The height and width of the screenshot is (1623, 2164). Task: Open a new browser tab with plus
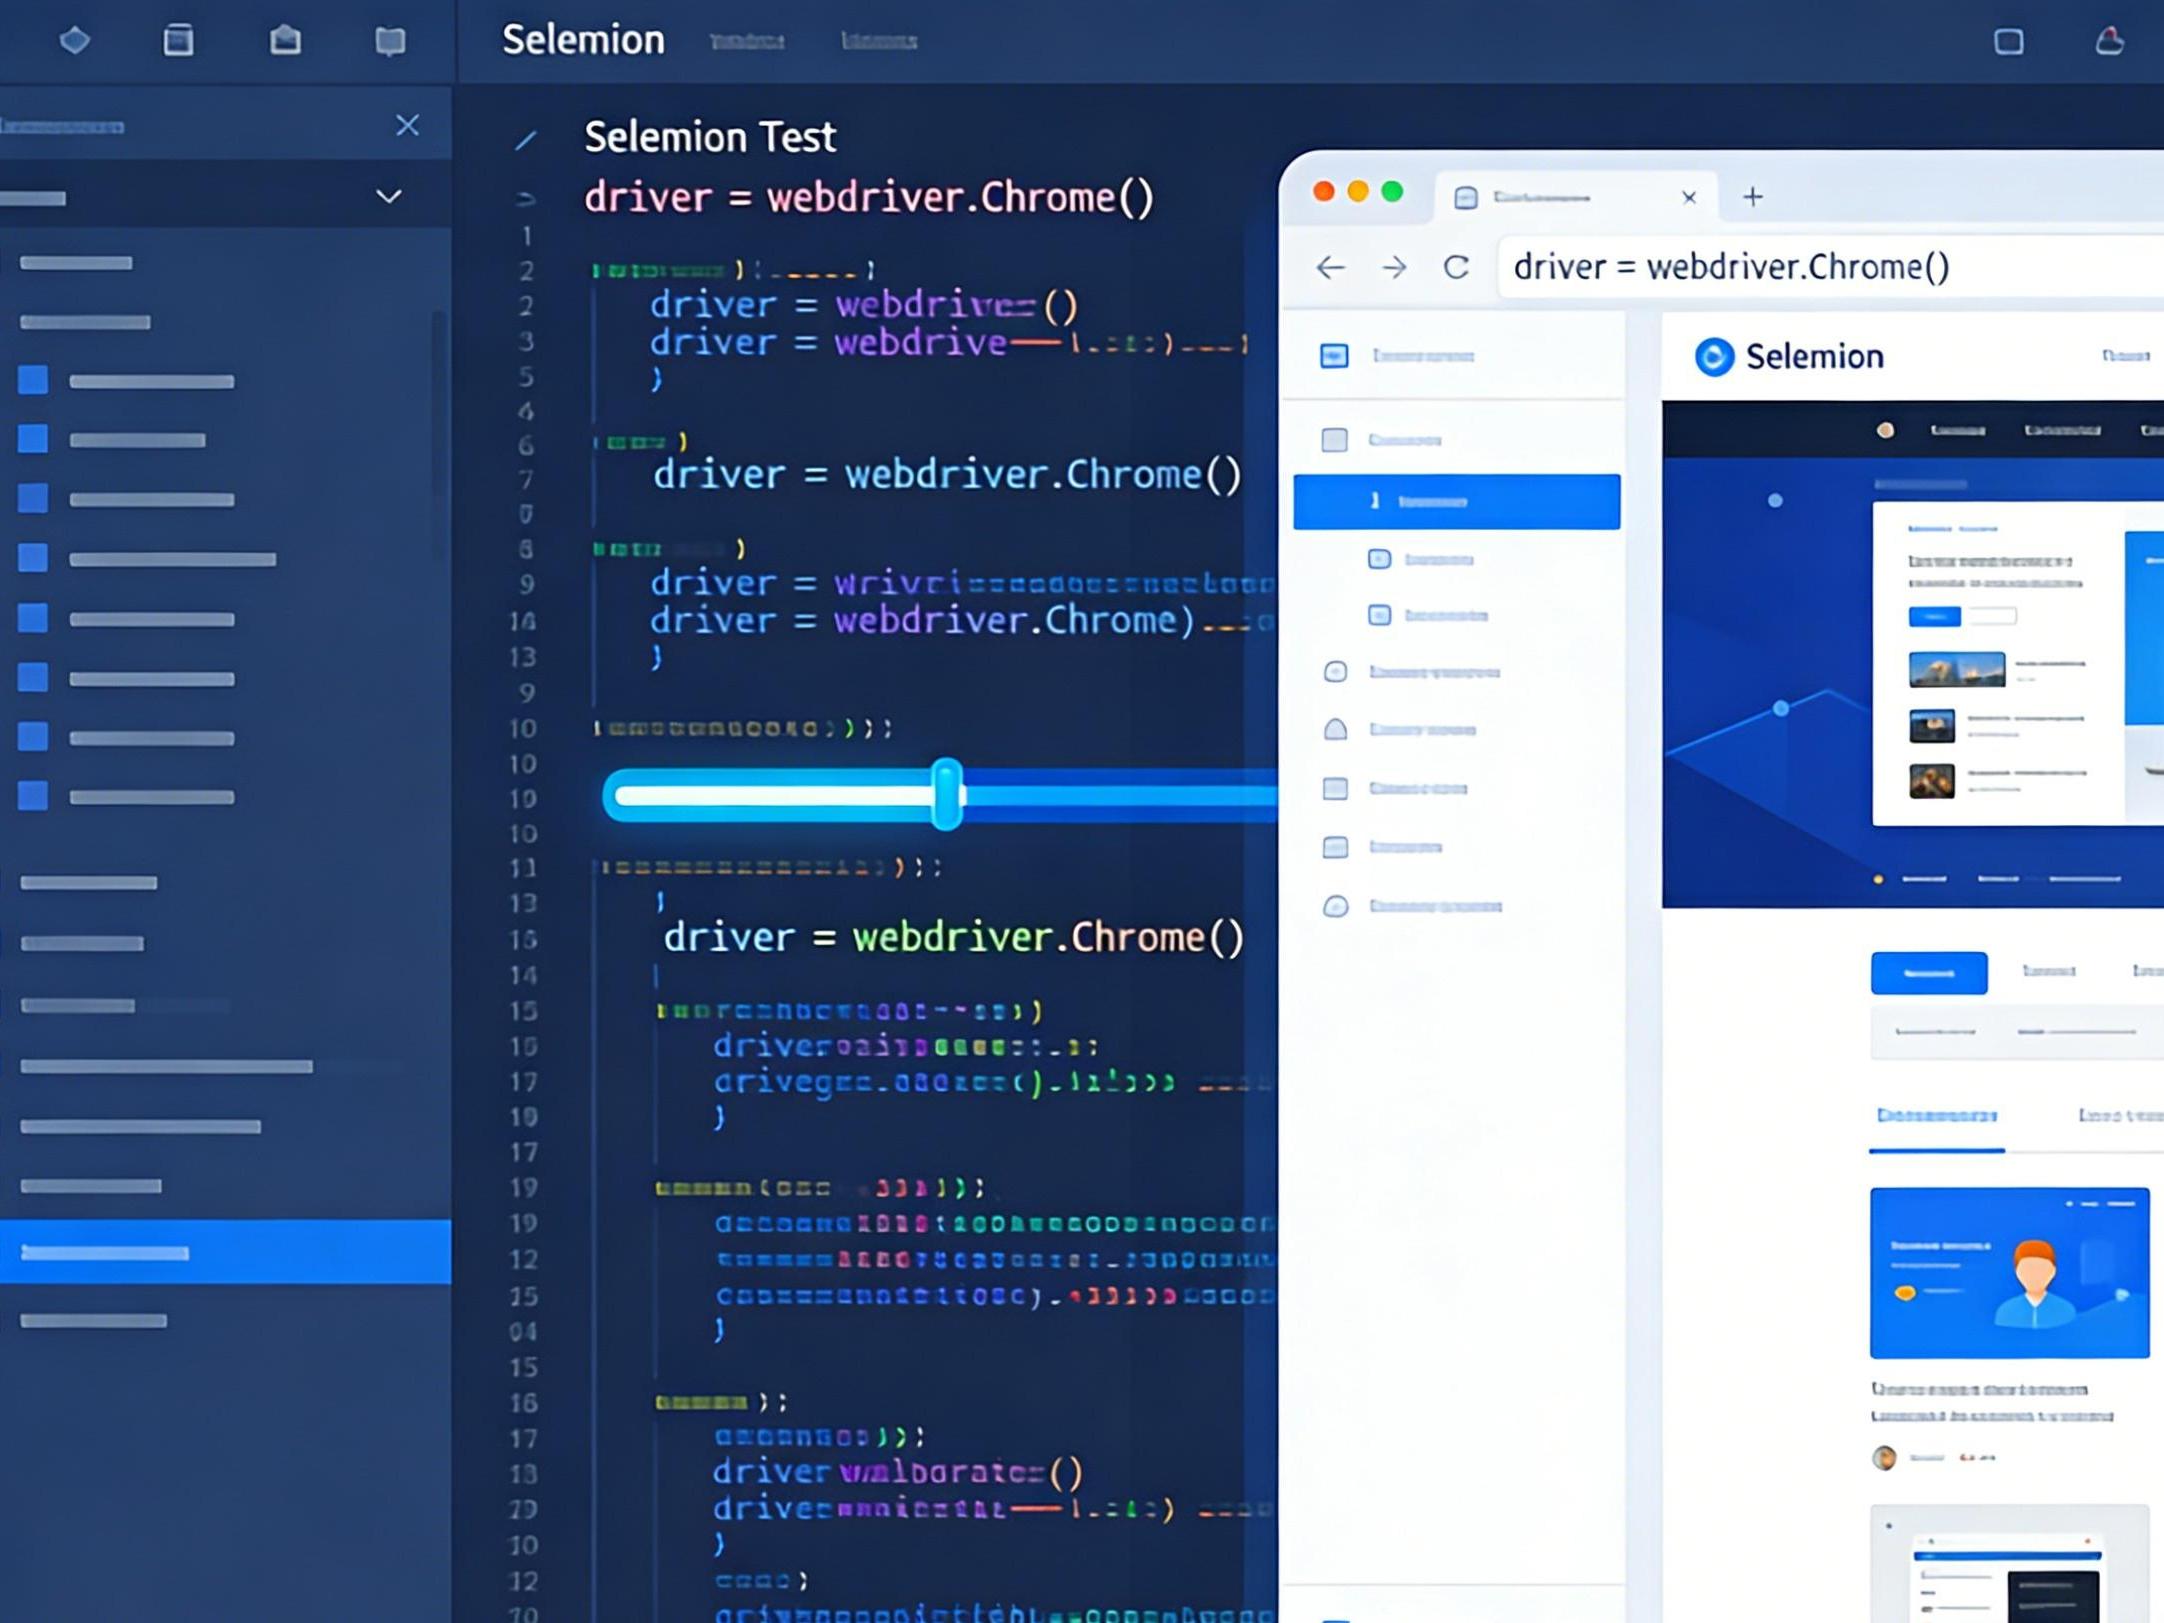point(1752,197)
